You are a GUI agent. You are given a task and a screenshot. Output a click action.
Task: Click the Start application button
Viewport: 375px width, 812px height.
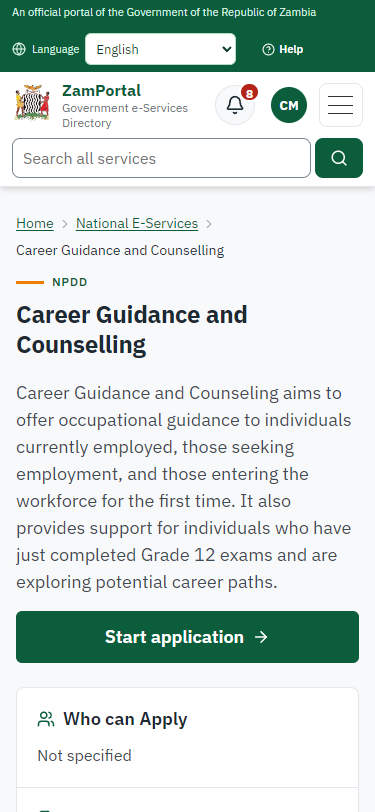pyautogui.click(x=188, y=636)
